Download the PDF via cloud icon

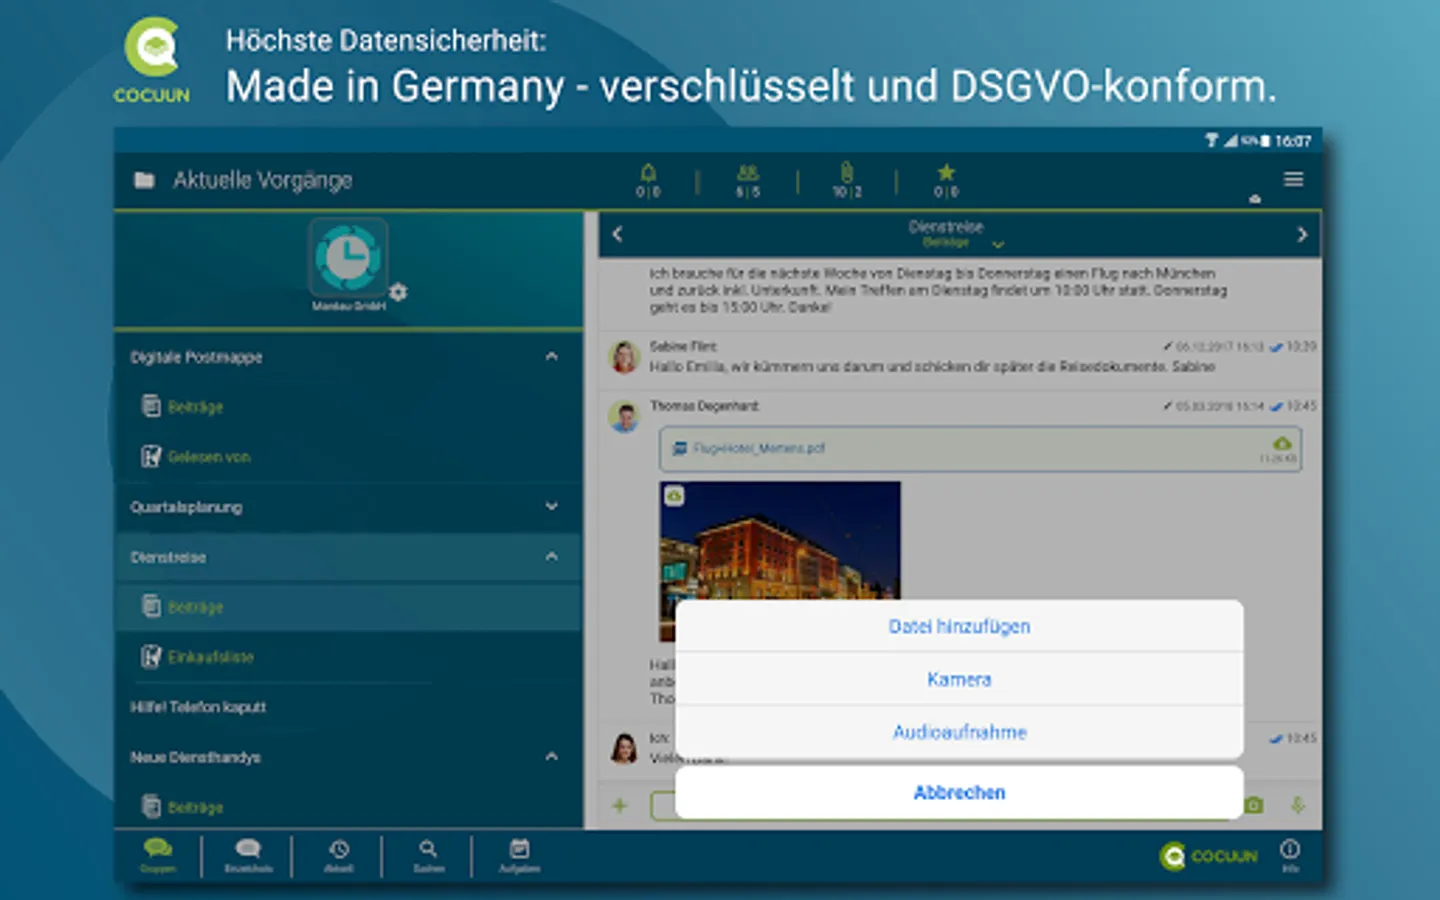[1281, 442]
